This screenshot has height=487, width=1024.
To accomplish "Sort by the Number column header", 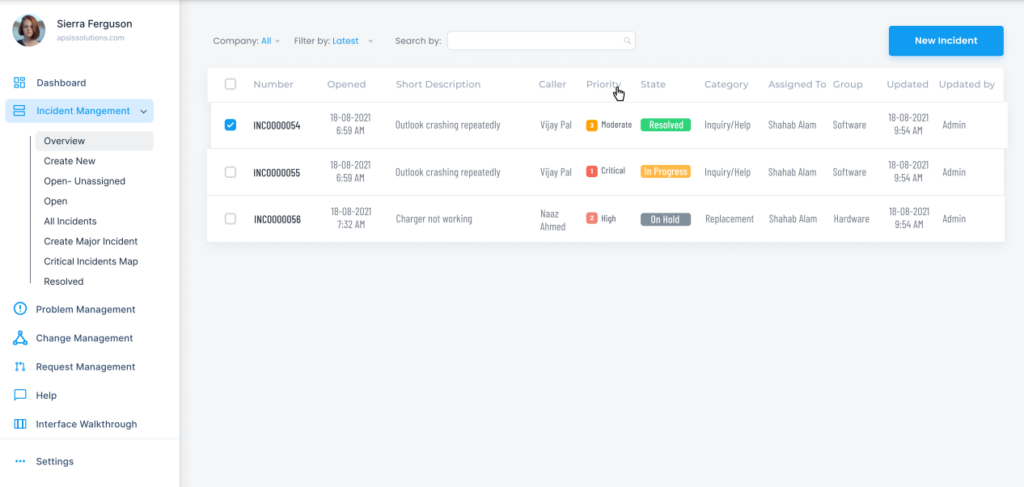I will pyautogui.click(x=273, y=84).
